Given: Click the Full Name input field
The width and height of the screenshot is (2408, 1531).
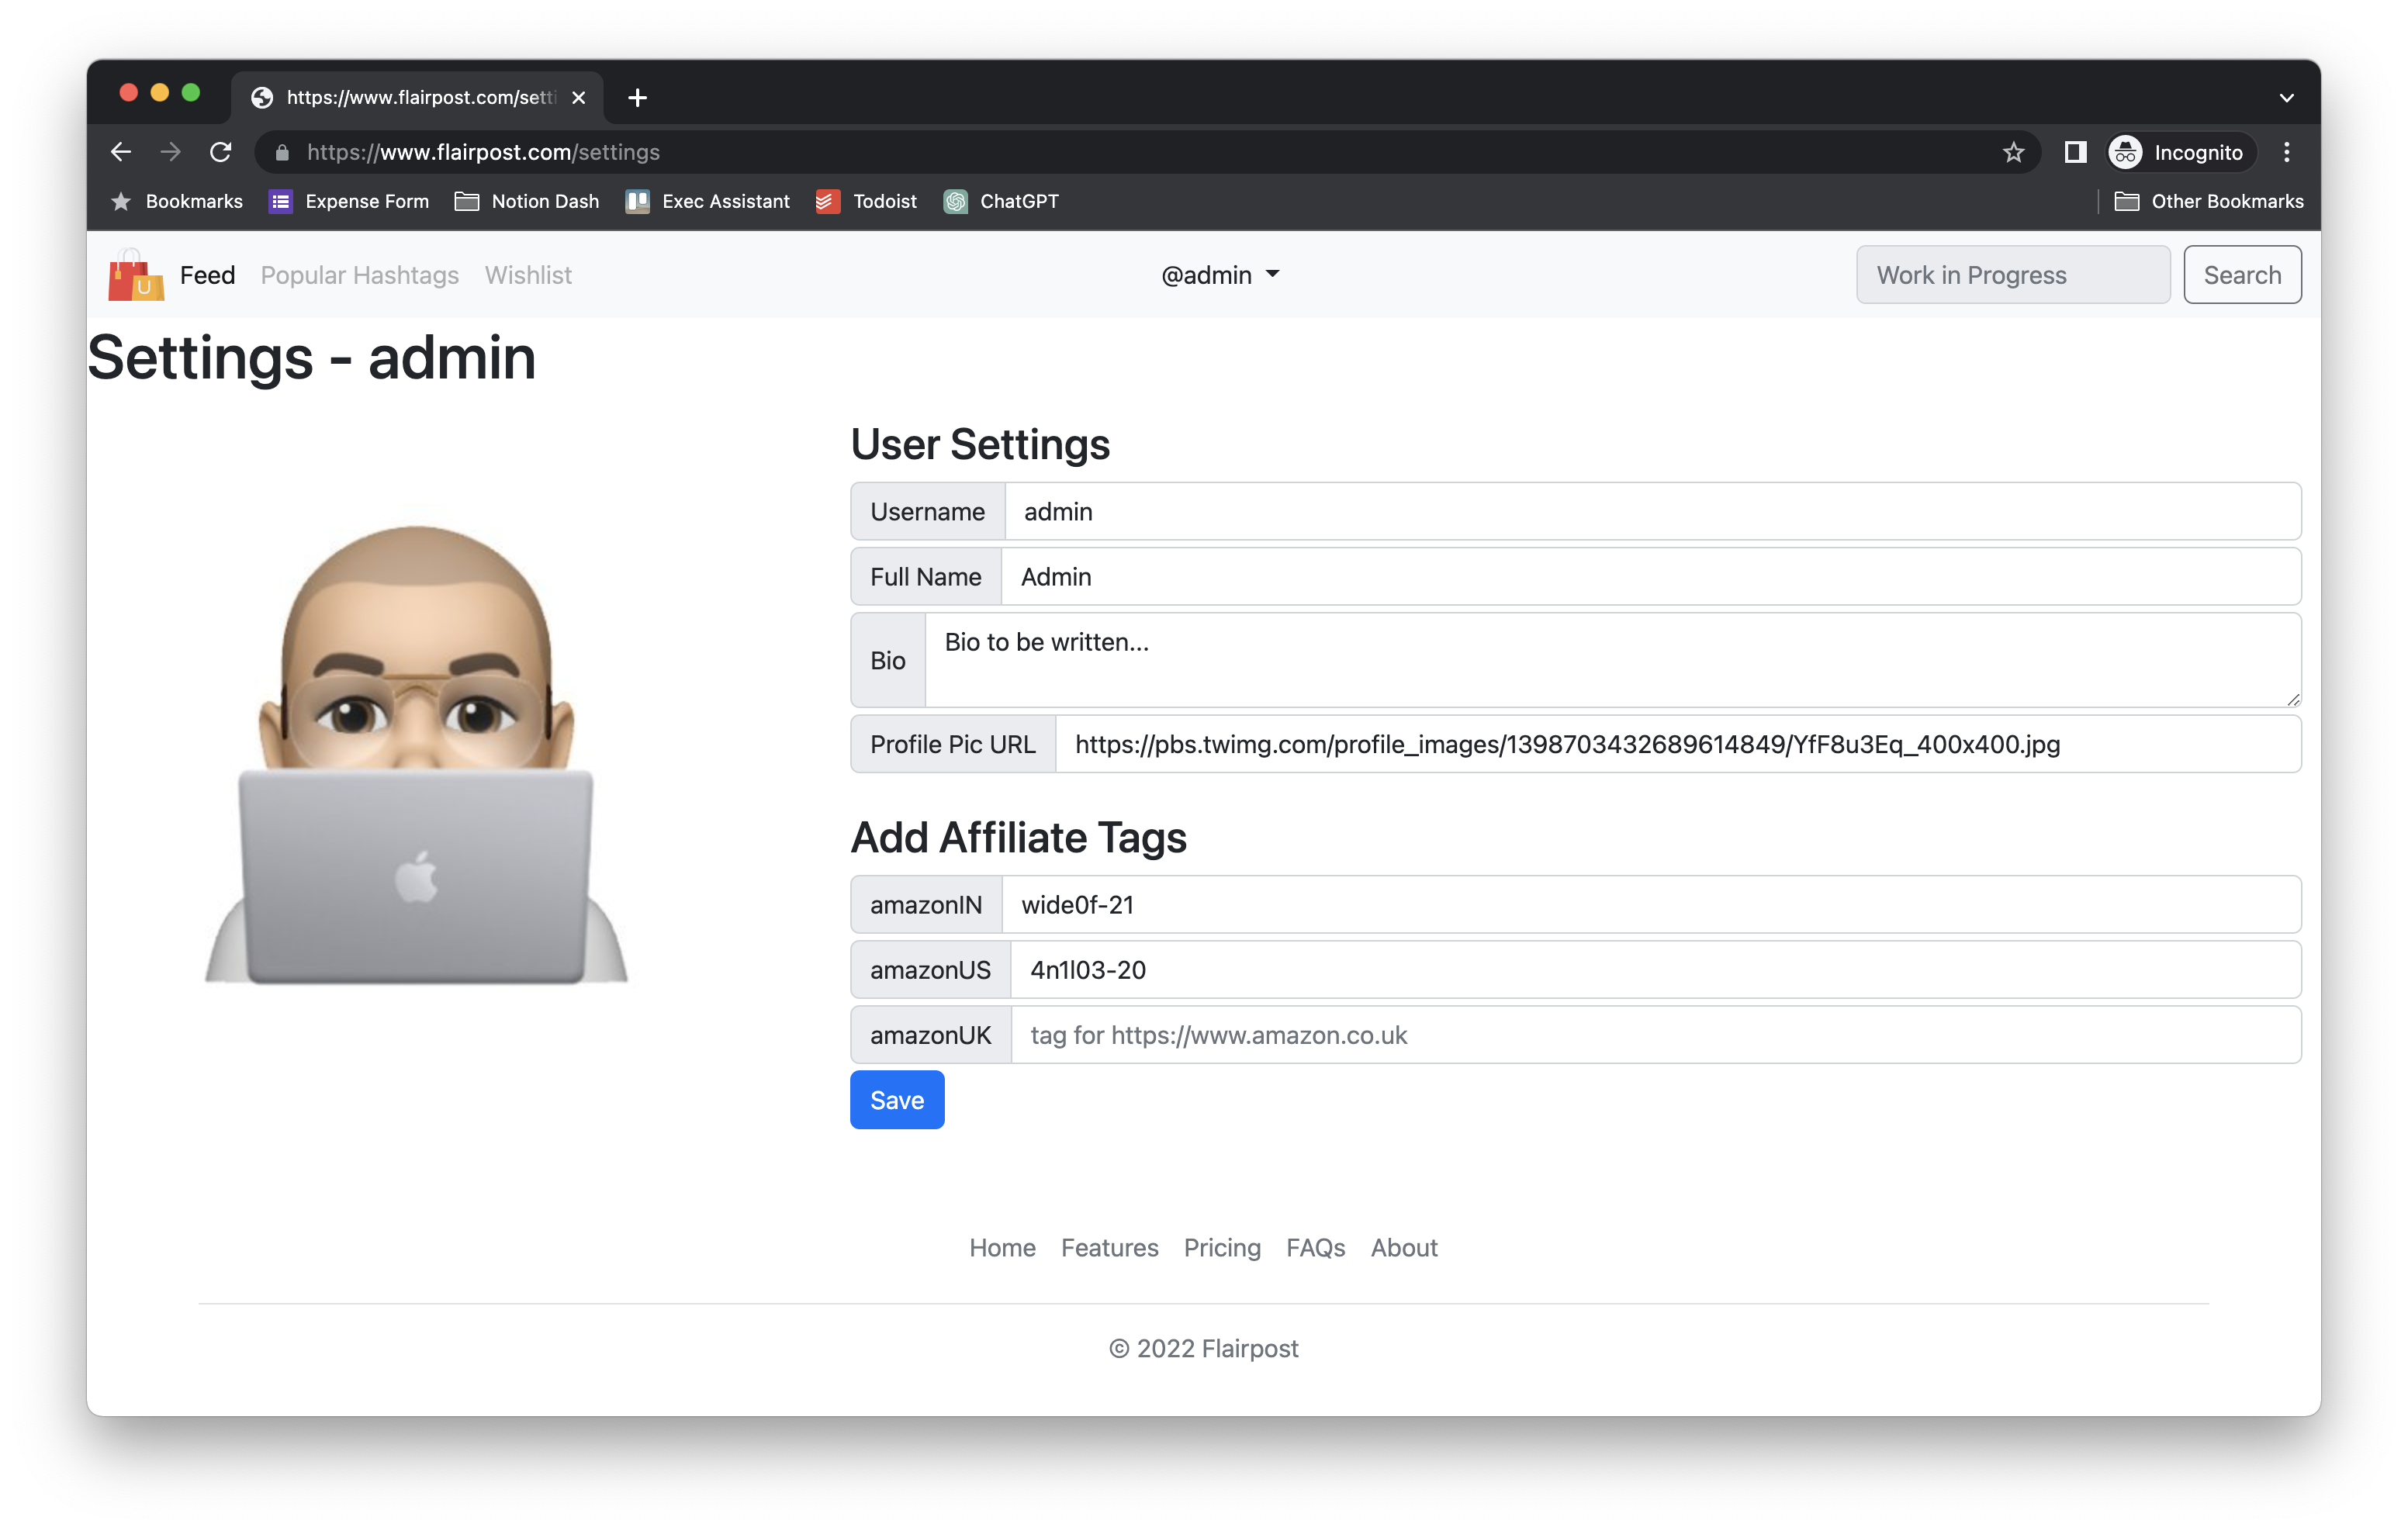Looking at the screenshot, I should 1651,577.
